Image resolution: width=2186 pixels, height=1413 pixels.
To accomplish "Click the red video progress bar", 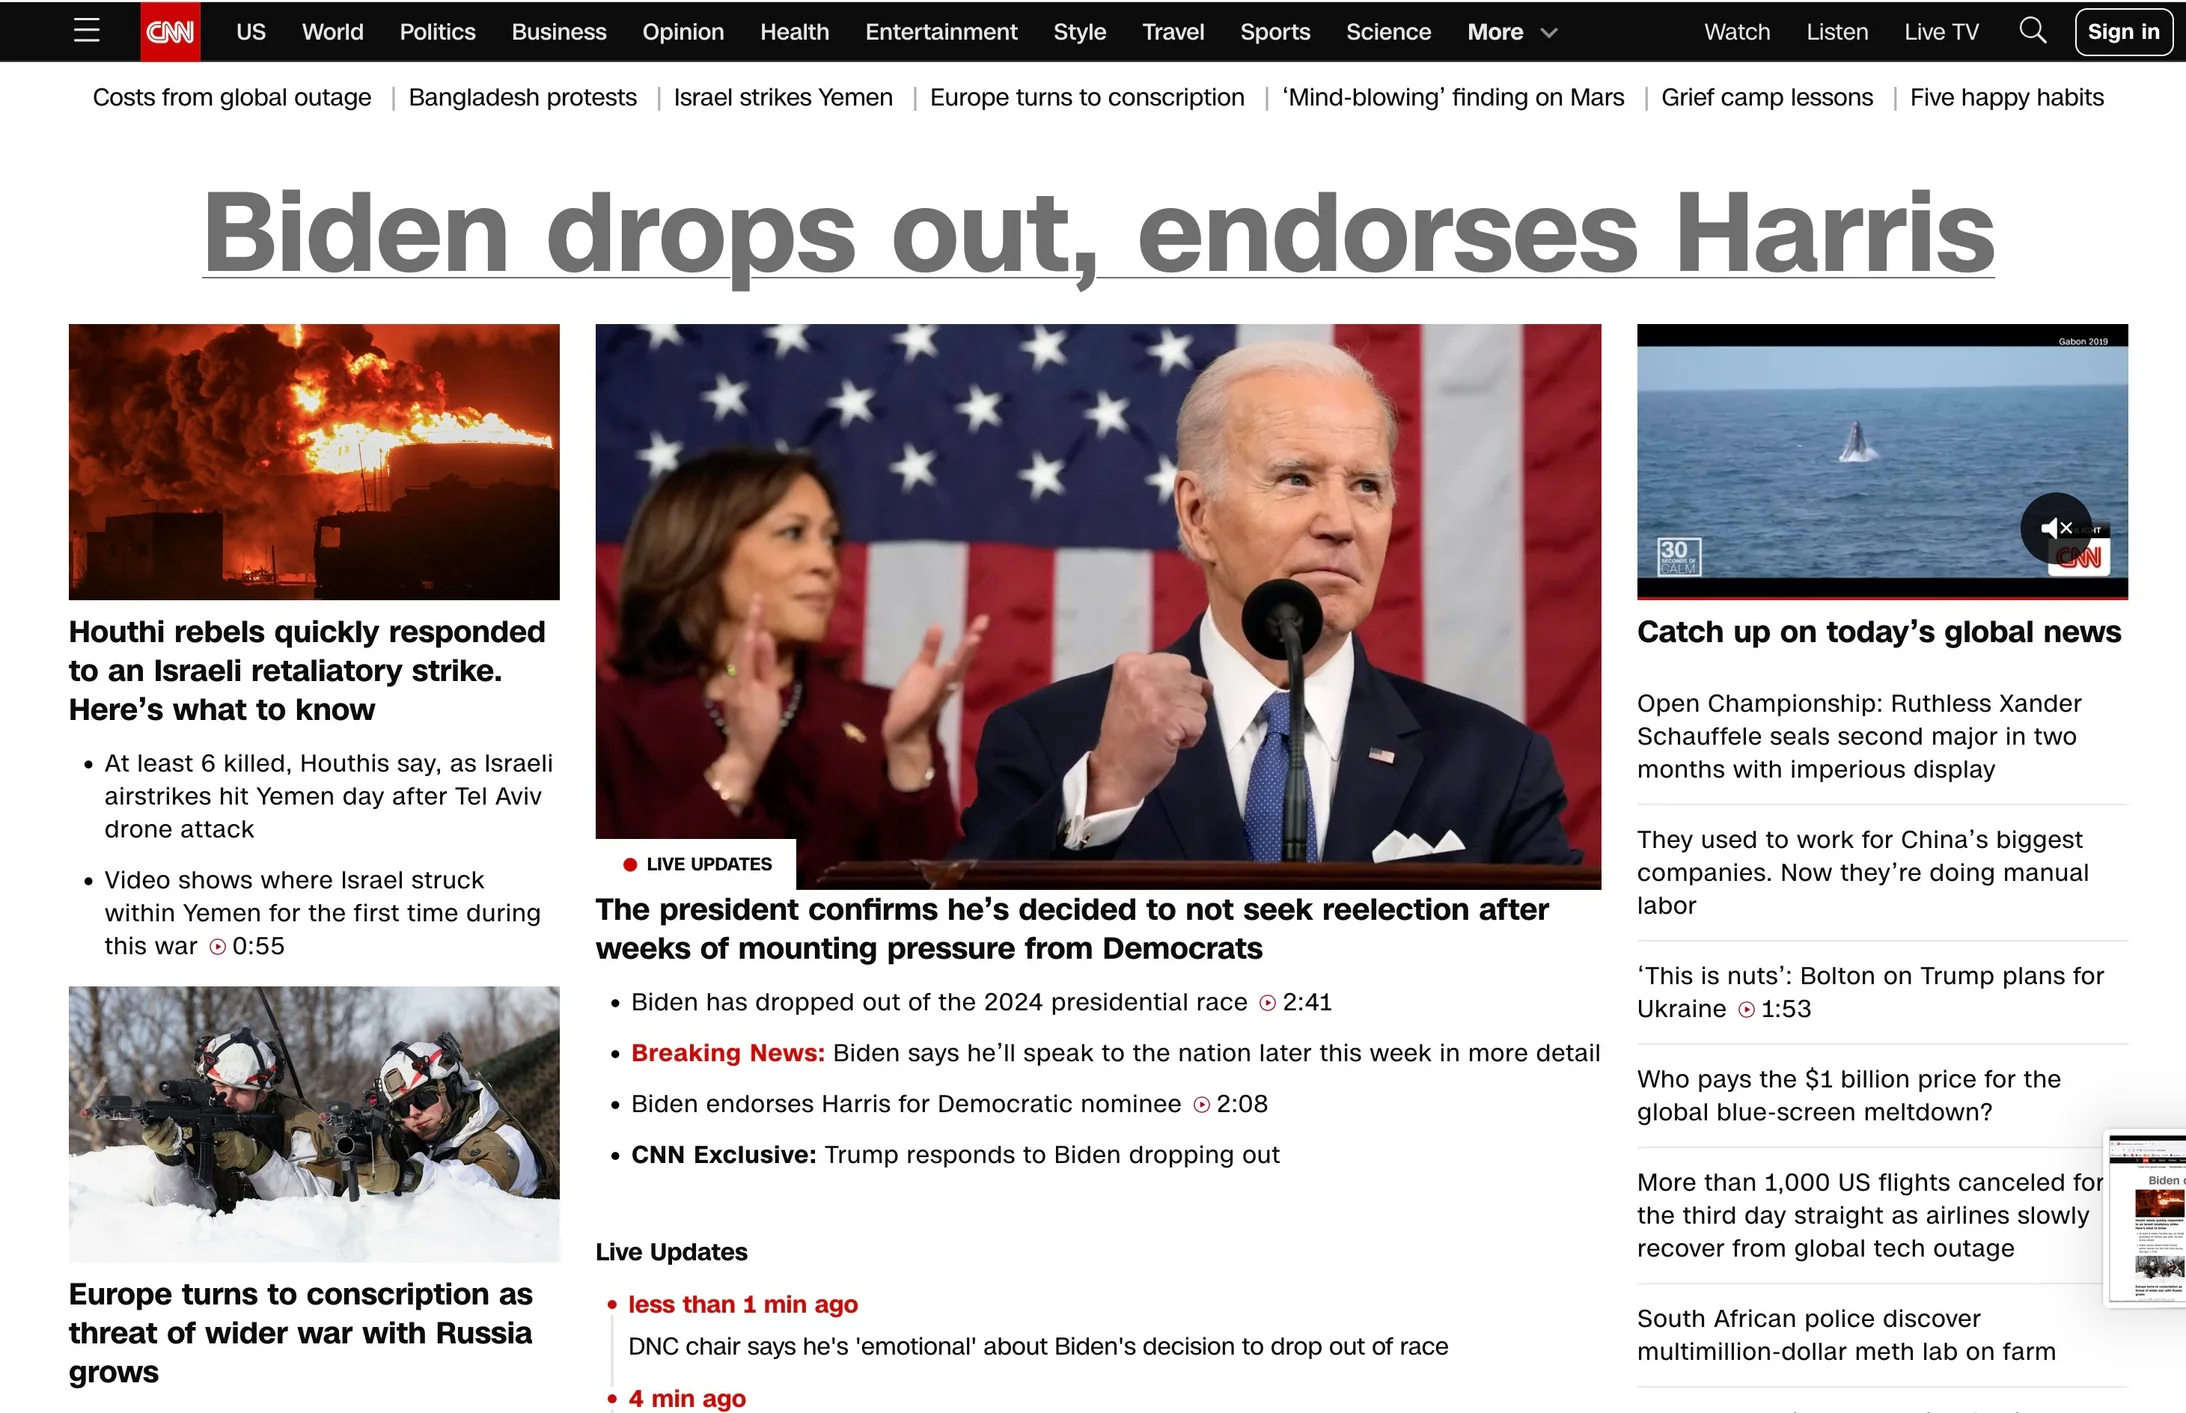I will tap(1881, 597).
